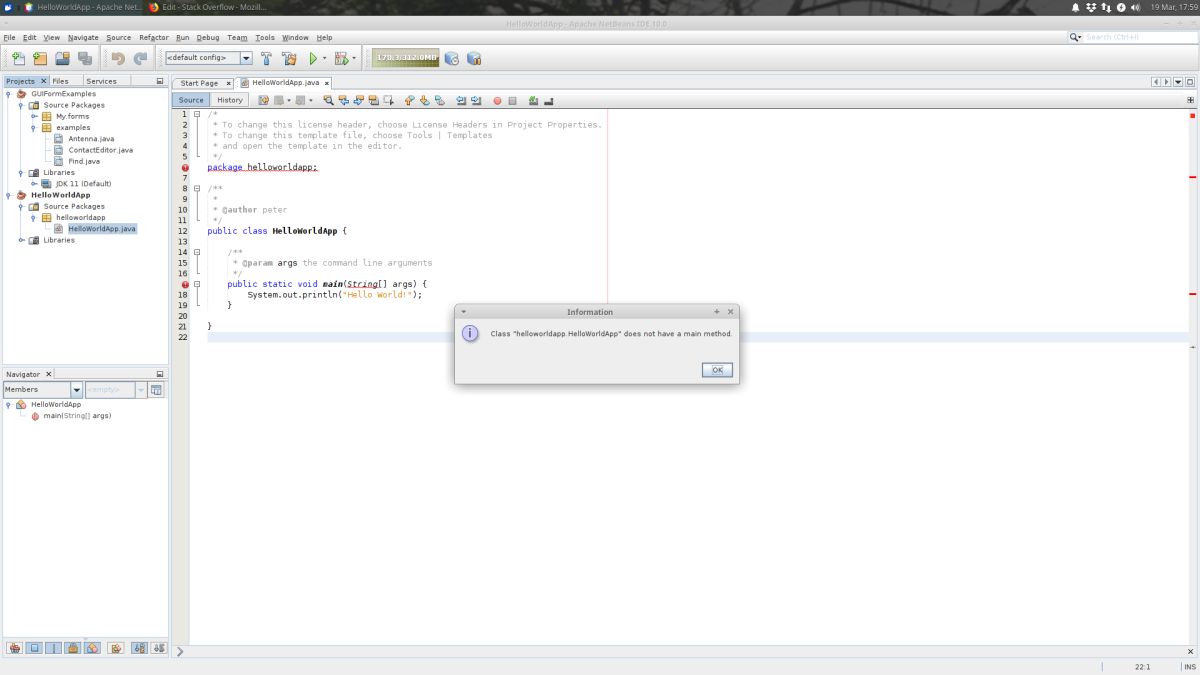The width and height of the screenshot is (1200, 675).
Task: Expand the JDK 11 (Default) library node
Action: click(34, 184)
